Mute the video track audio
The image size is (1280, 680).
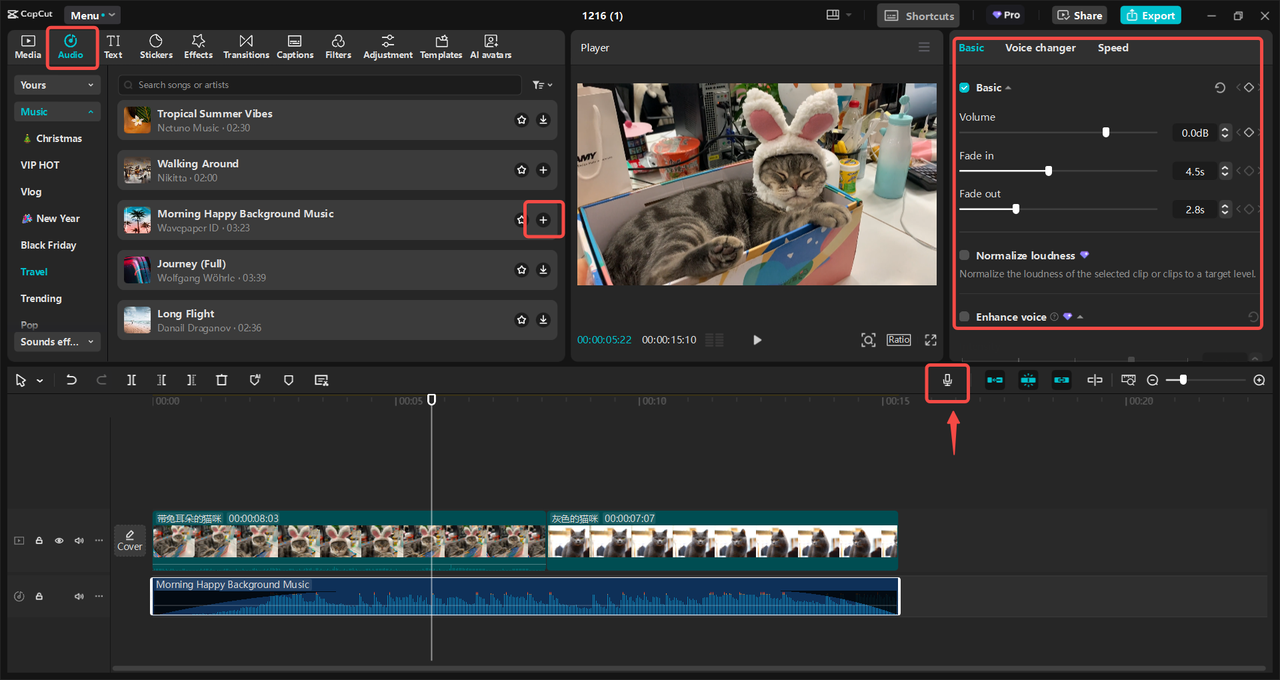(79, 541)
